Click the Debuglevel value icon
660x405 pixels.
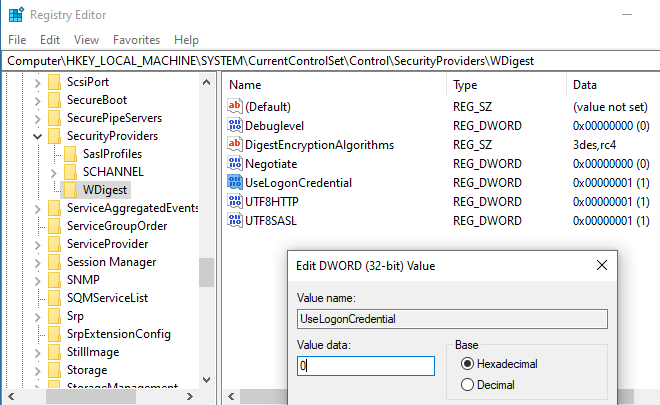(x=236, y=125)
